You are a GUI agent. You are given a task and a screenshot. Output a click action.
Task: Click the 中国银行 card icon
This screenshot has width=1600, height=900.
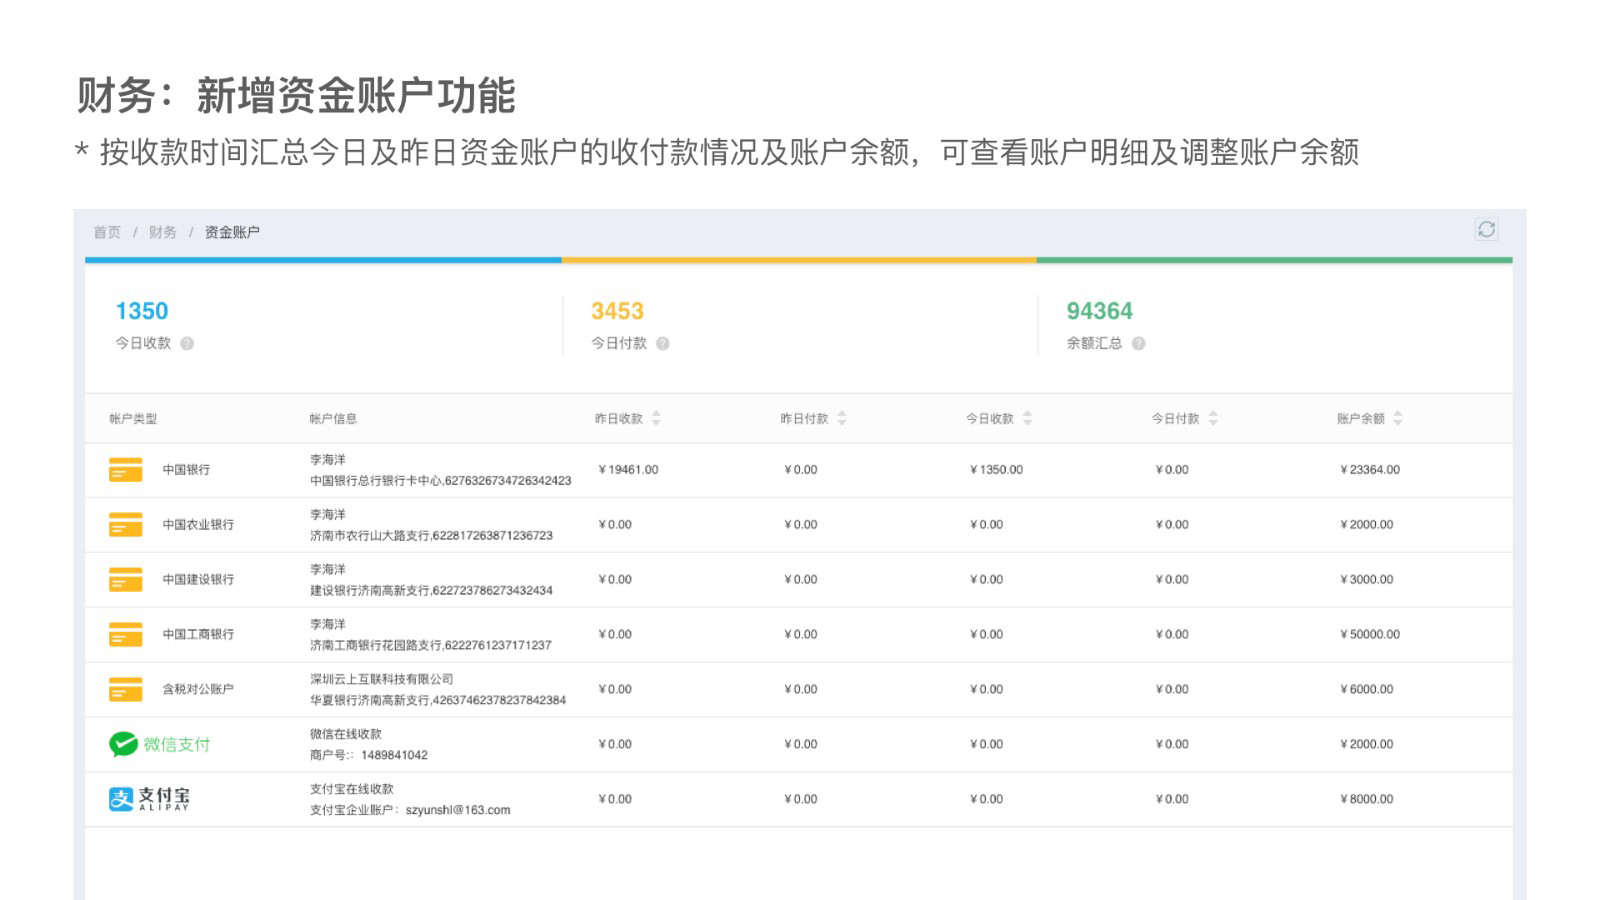(x=126, y=470)
